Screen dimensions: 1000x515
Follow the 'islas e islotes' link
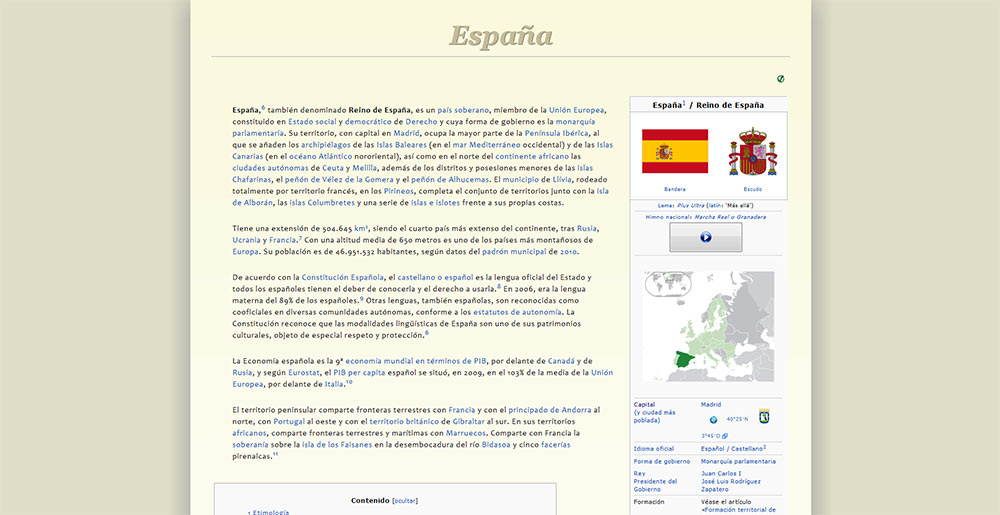click(x=437, y=203)
